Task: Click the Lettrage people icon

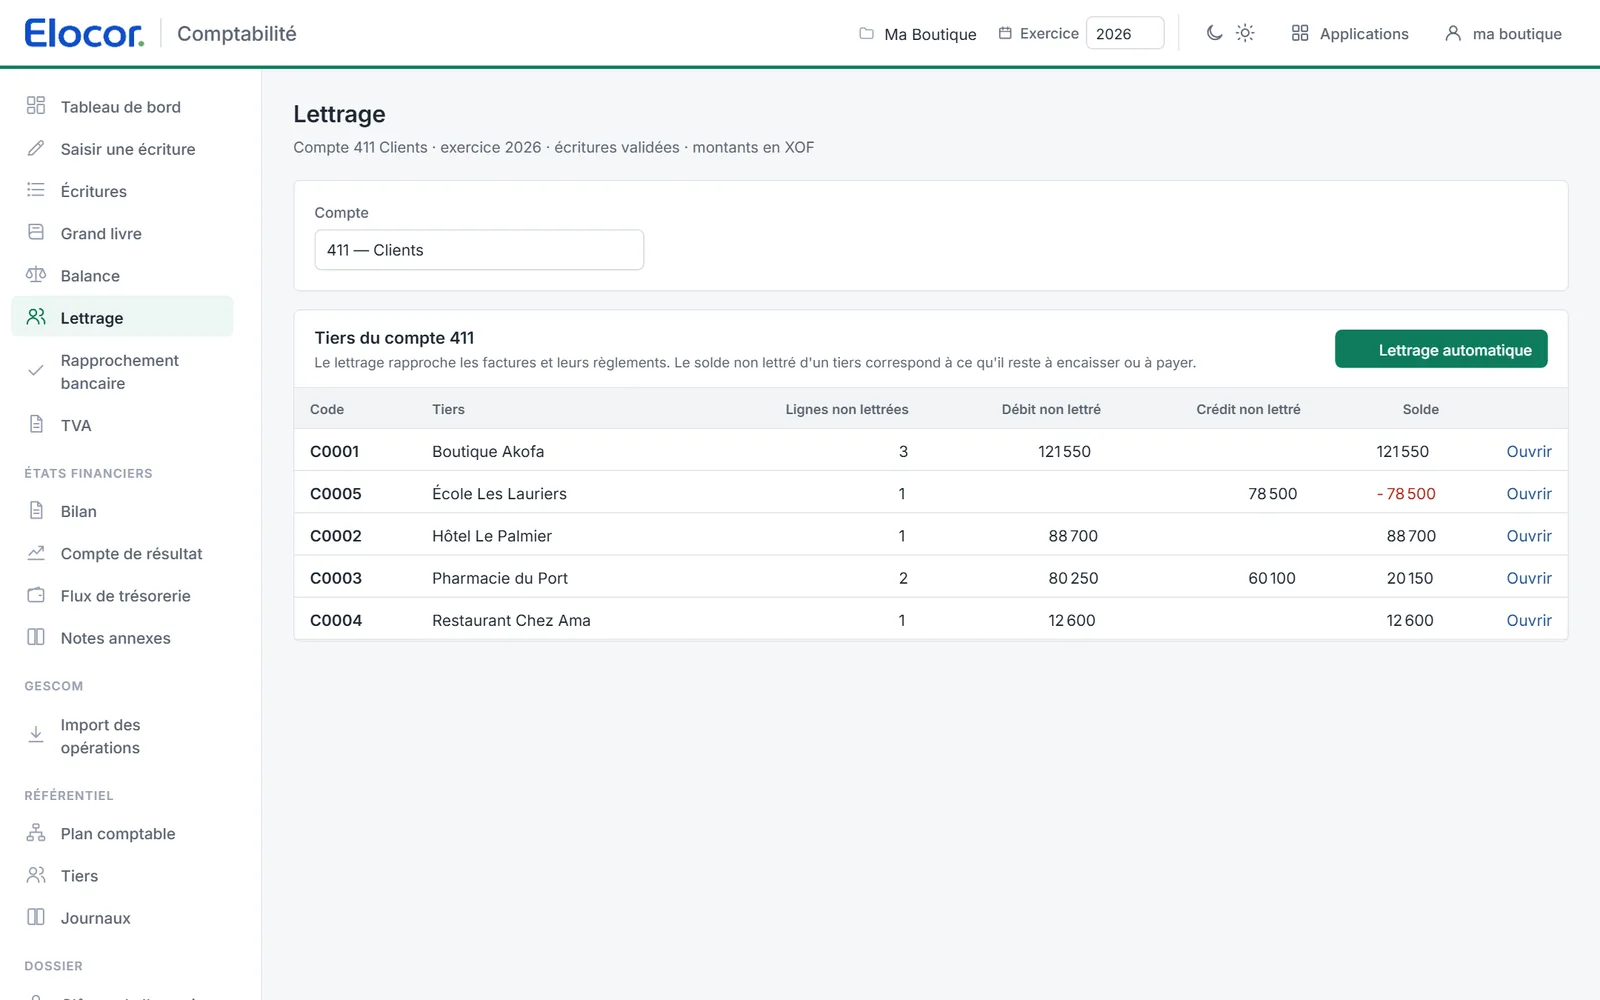Action: [x=36, y=317]
